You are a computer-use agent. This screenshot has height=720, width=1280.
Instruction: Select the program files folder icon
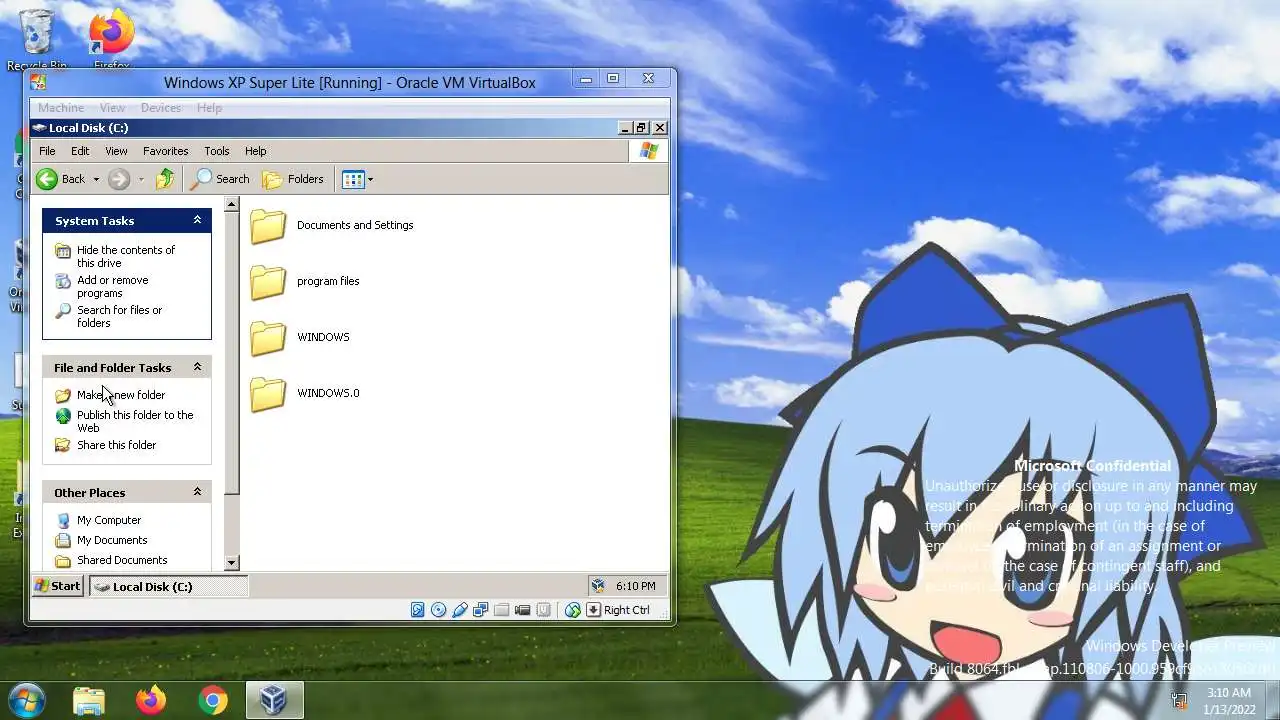coord(268,282)
